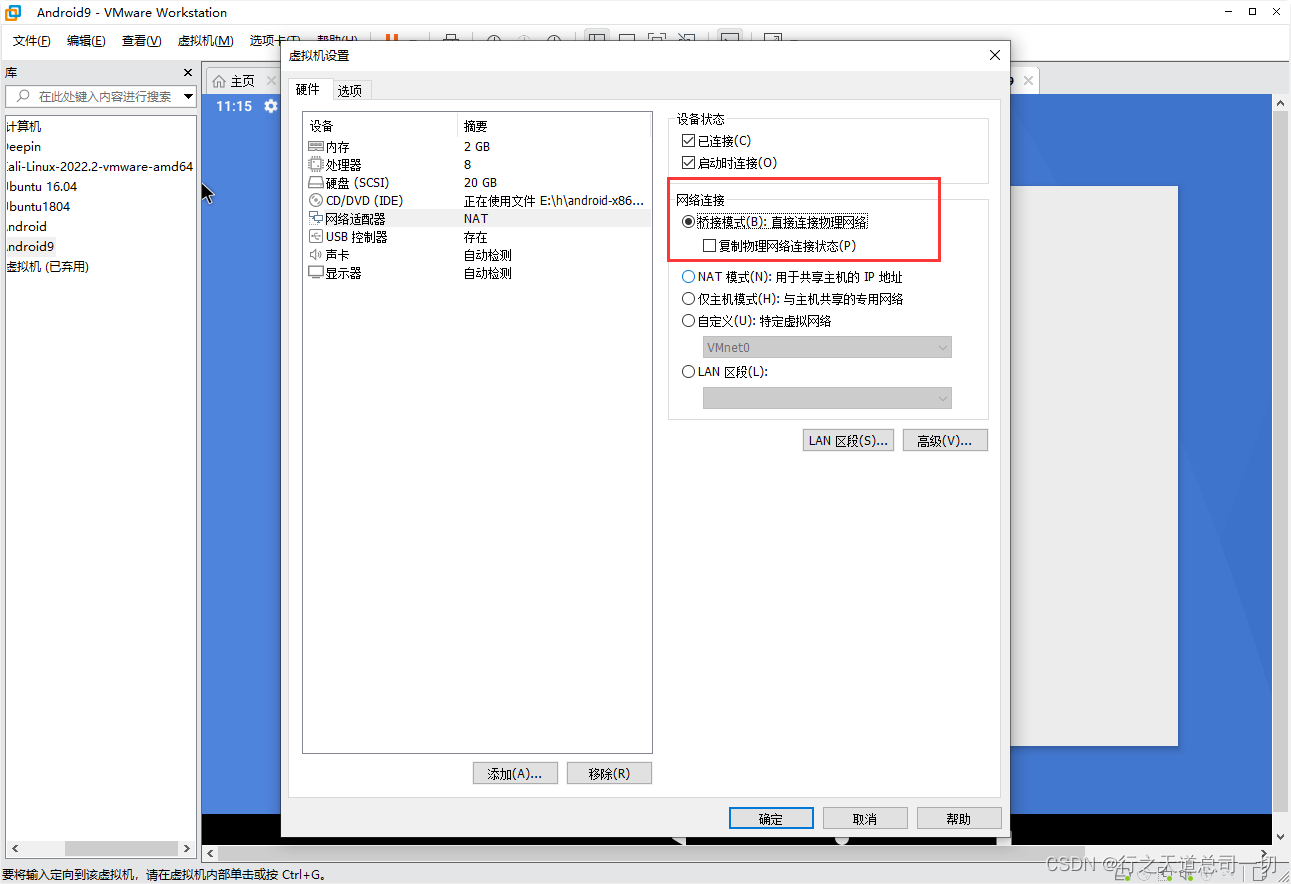Click the VM view vertical scrollbar down arrow
The width and height of the screenshot is (1291, 884).
pyautogui.click(x=1281, y=837)
